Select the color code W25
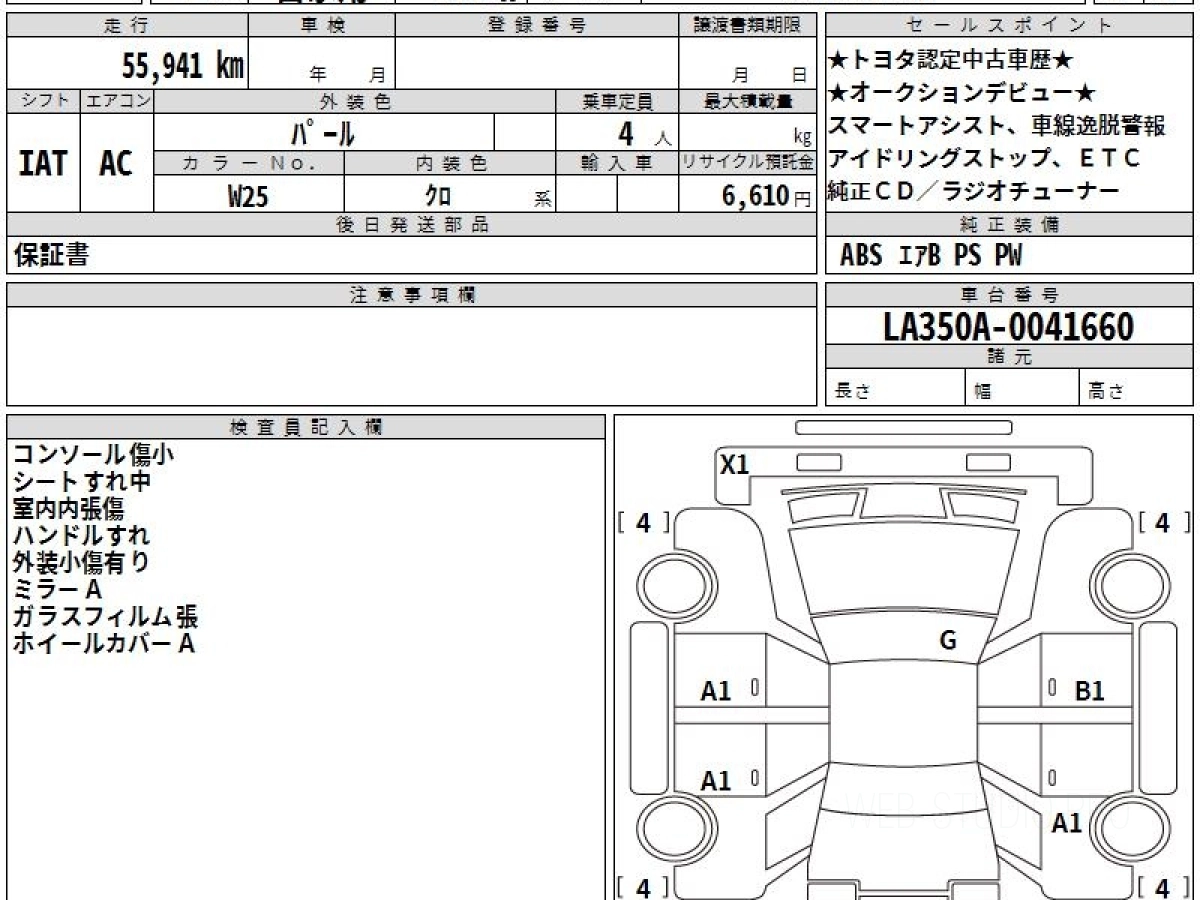The height and width of the screenshot is (900, 1200). [248, 195]
